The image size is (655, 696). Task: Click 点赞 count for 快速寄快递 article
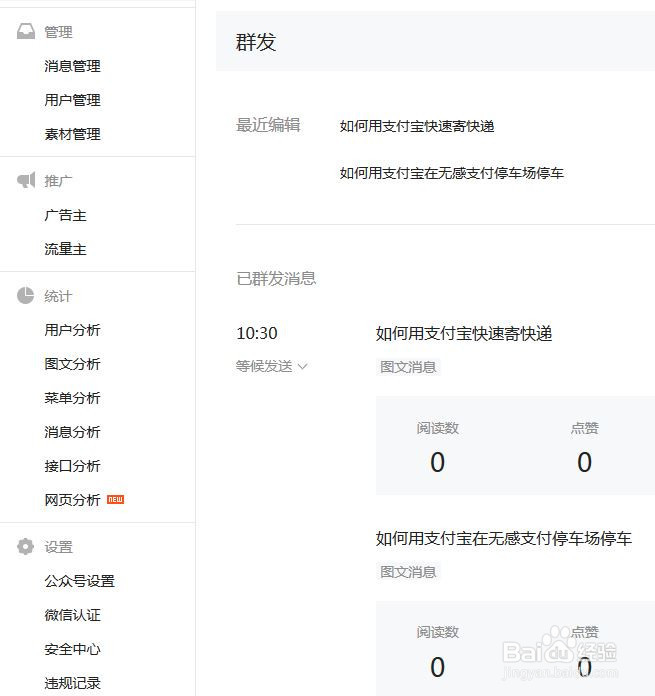[584, 462]
